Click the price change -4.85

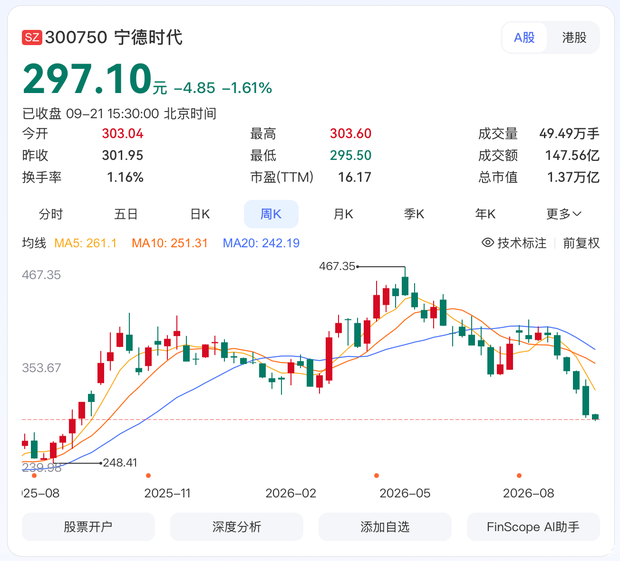point(195,88)
